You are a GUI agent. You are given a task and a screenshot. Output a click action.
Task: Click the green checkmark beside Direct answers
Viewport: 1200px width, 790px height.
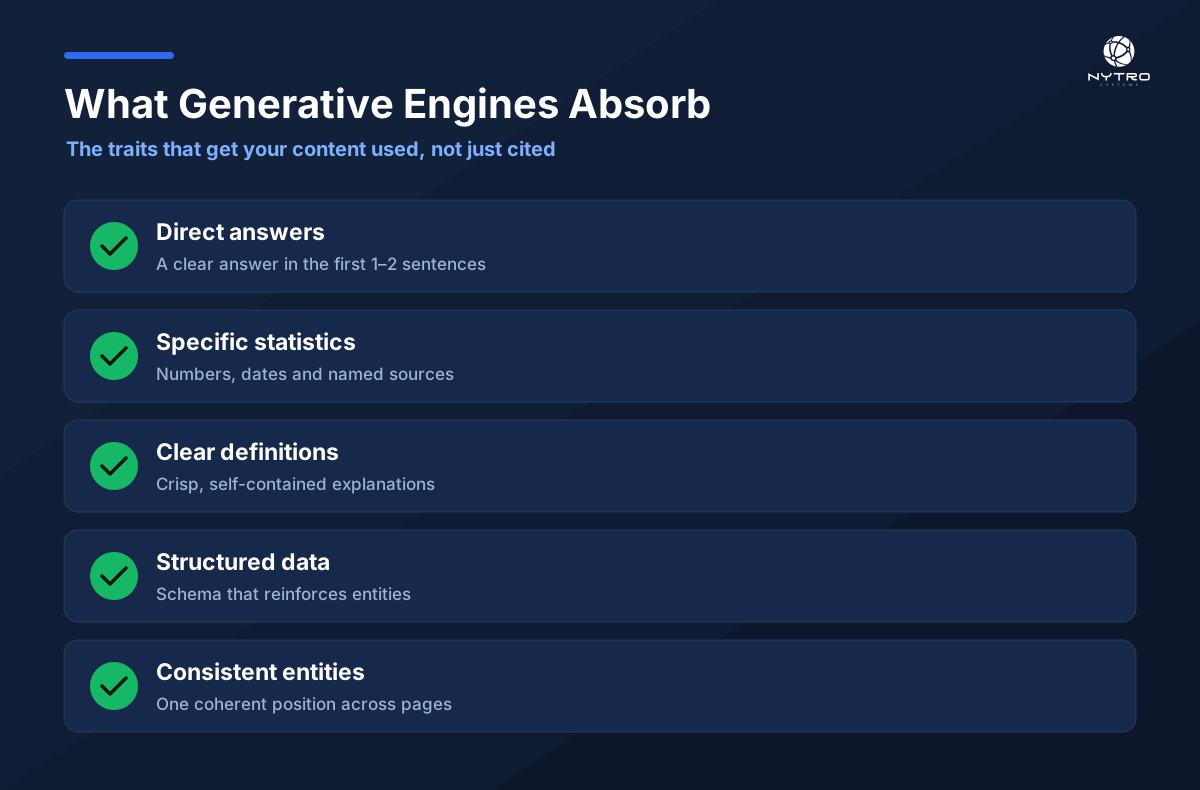coord(114,246)
